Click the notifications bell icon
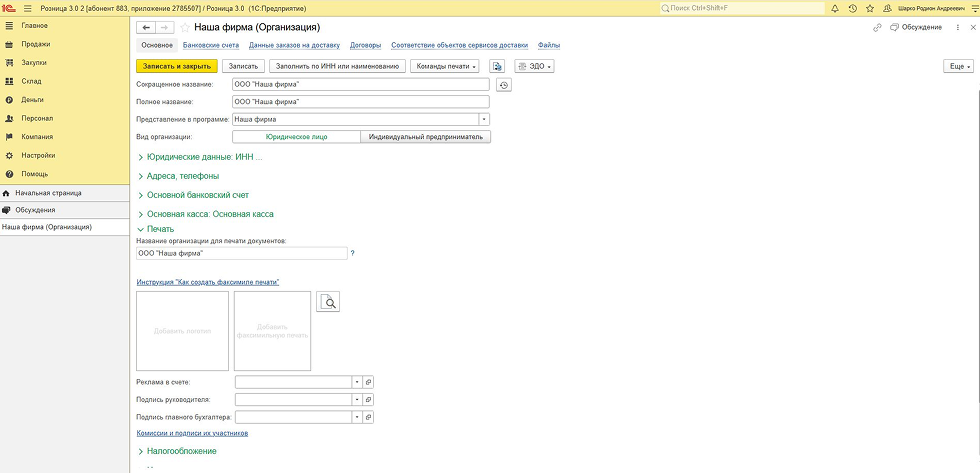Screen dimensions: 980x473 tap(835, 8)
